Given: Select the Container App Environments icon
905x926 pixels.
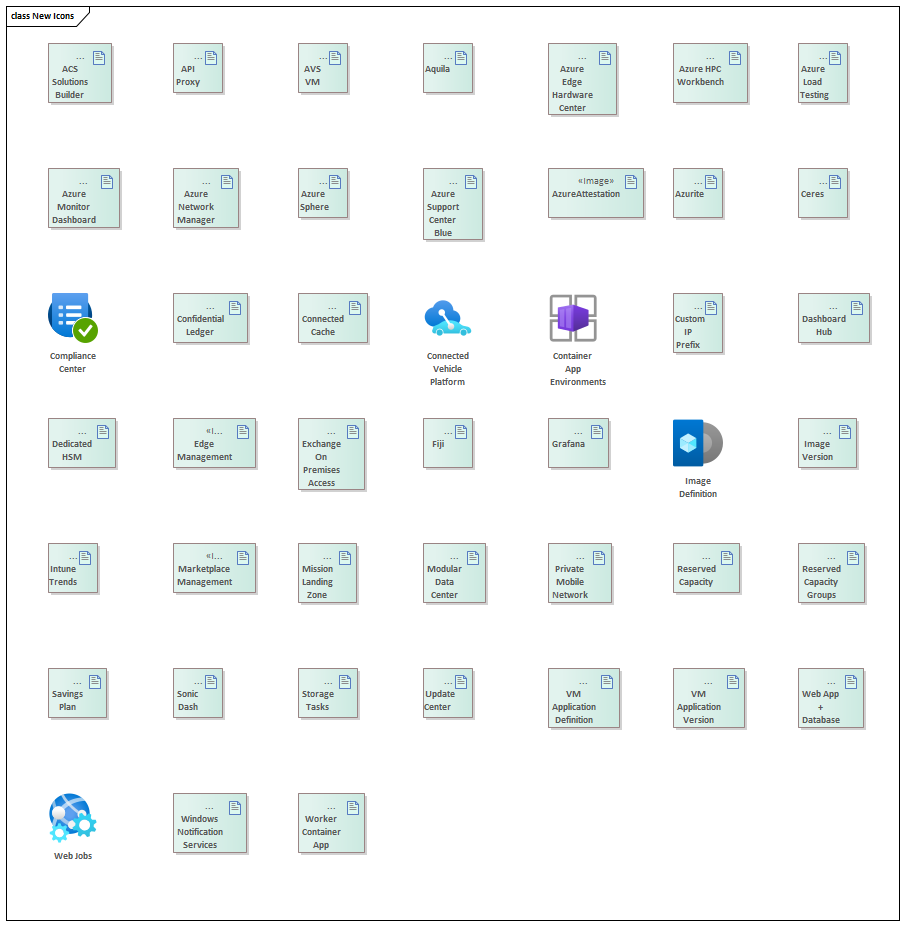Looking at the screenshot, I should tap(573, 318).
